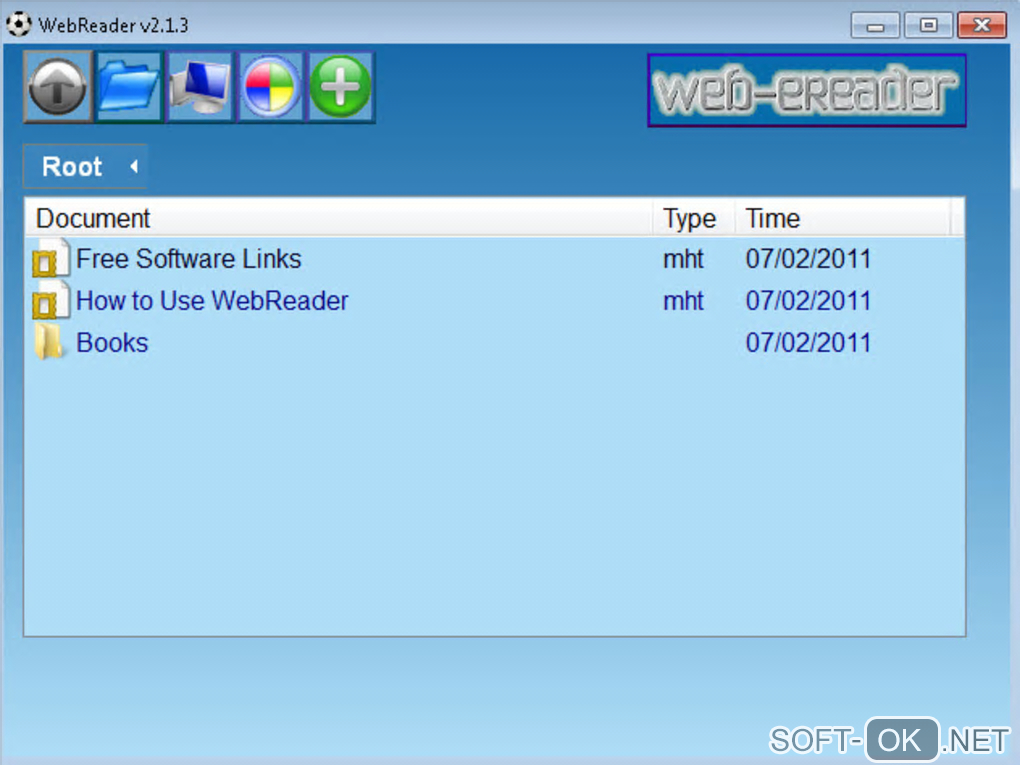Sort by the Time column header
The height and width of the screenshot is (765, 1020).
842,218
